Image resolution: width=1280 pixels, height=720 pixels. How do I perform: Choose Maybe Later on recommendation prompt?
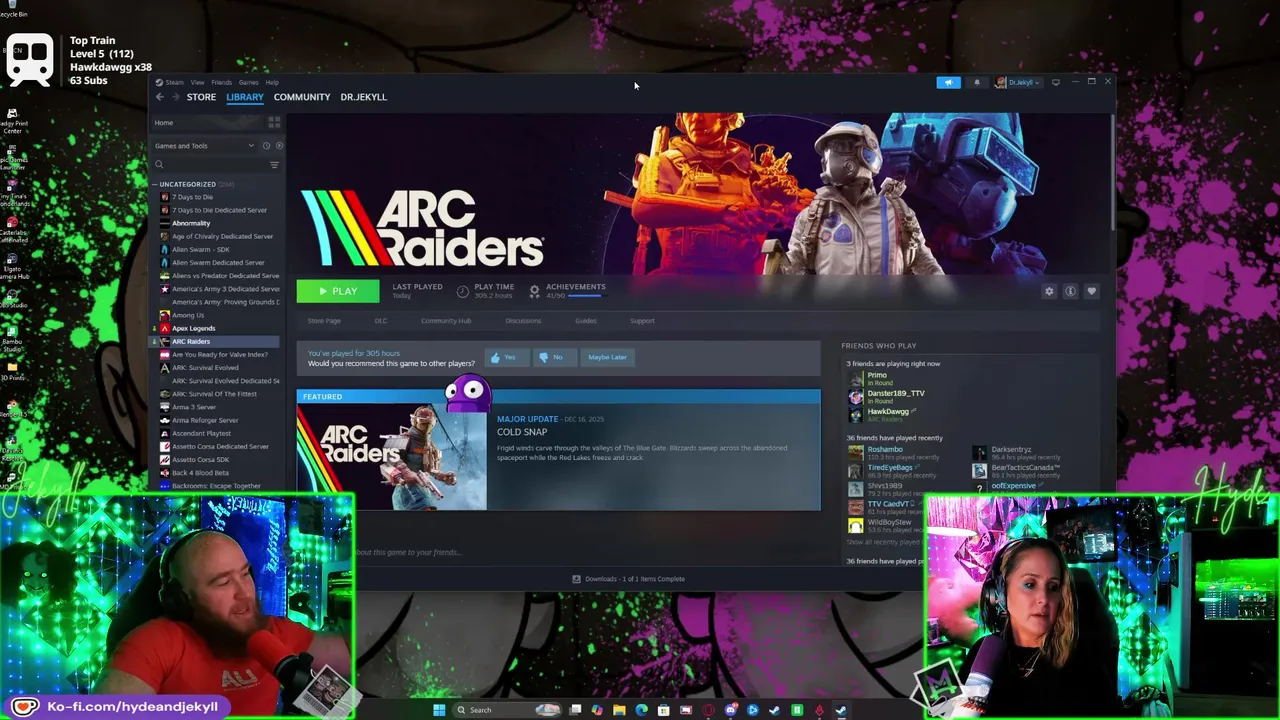click(x=607, y=357)
